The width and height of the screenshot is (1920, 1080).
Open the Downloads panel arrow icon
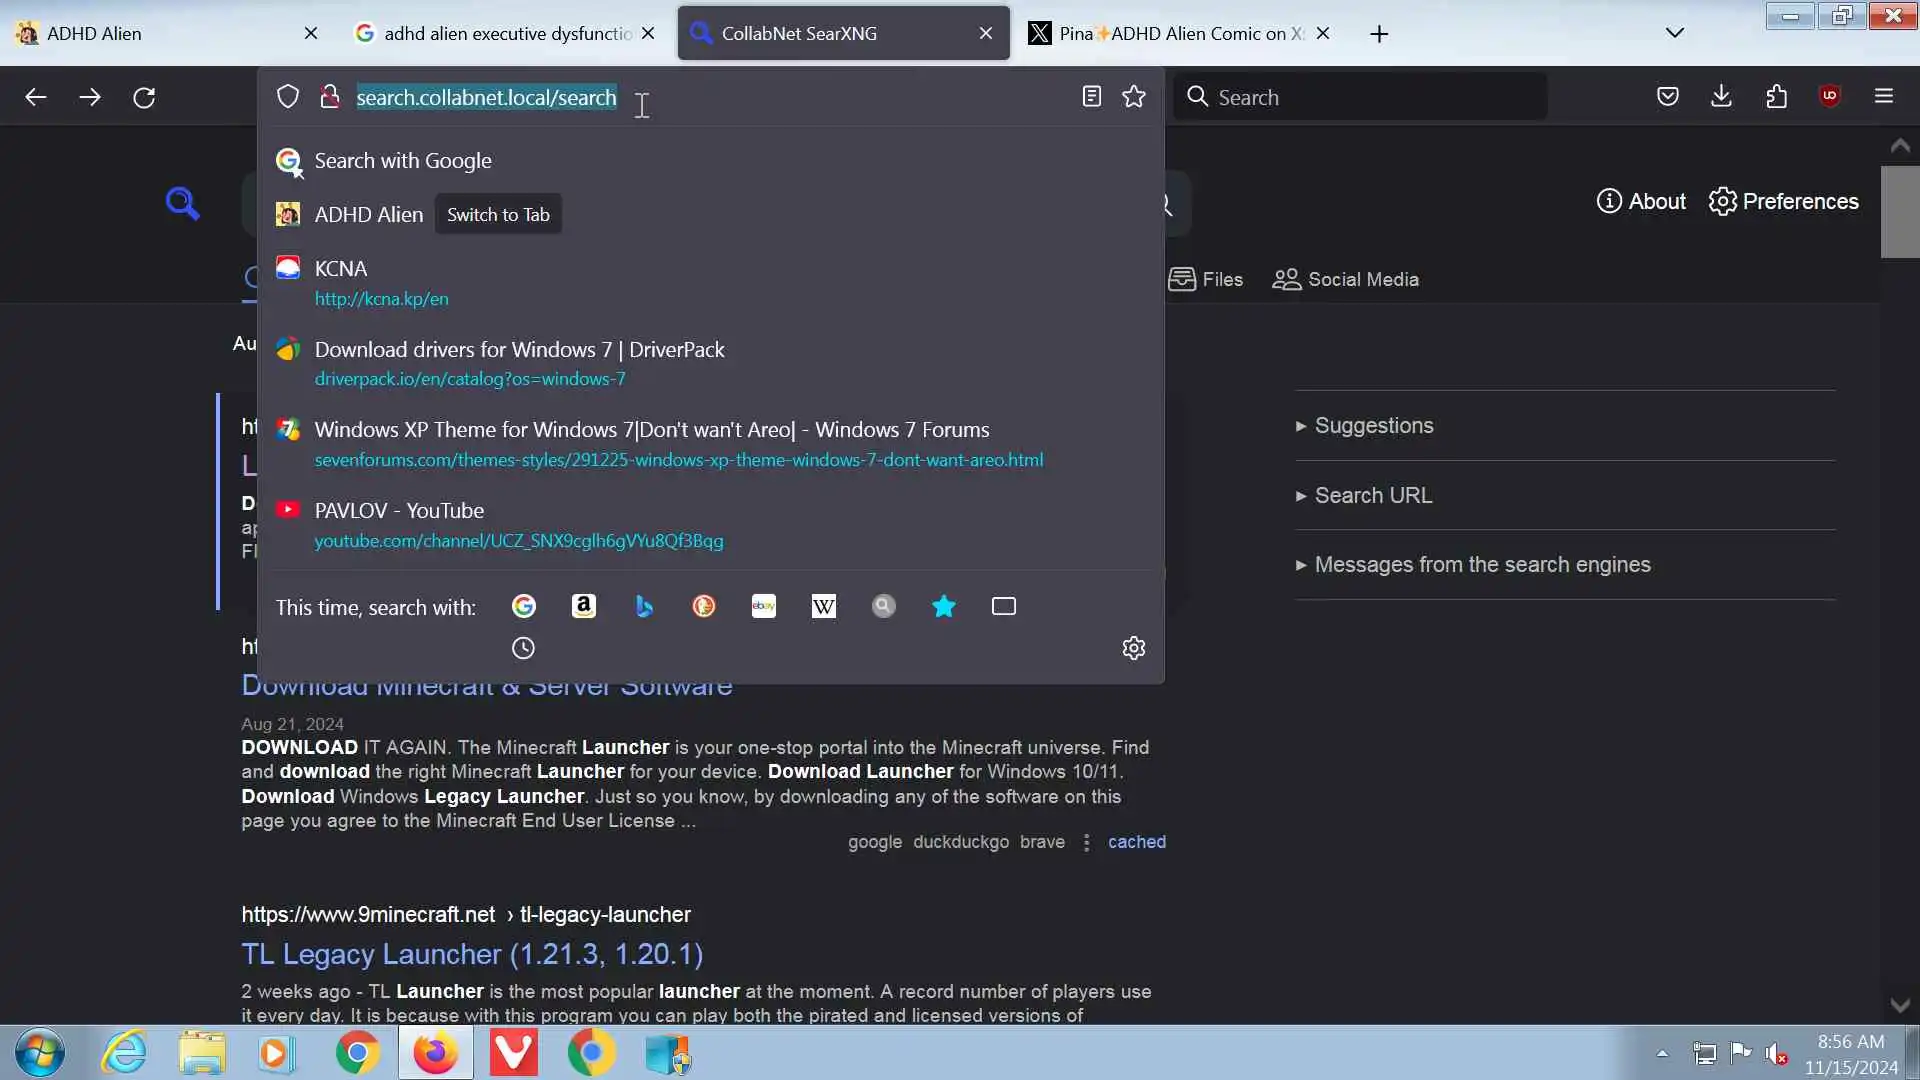pos(1721,96)
